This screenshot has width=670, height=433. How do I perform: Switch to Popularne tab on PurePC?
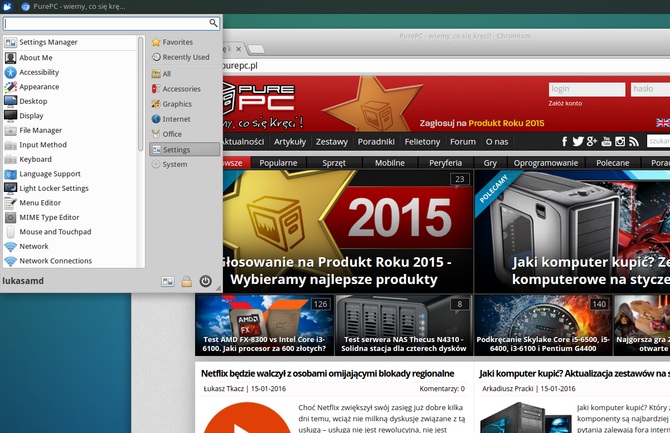[x=278, y=163]
